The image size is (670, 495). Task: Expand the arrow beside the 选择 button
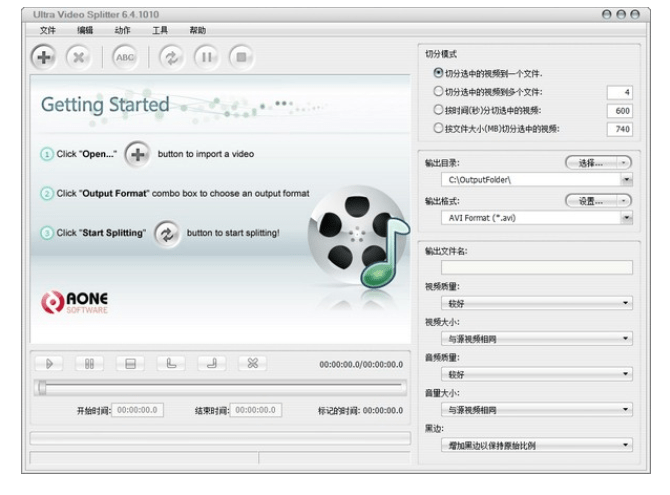point(624,163)
